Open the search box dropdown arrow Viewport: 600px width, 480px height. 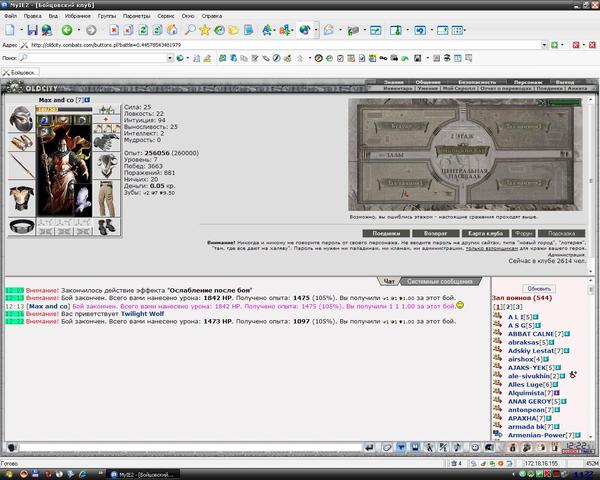(x=170, y=58)
